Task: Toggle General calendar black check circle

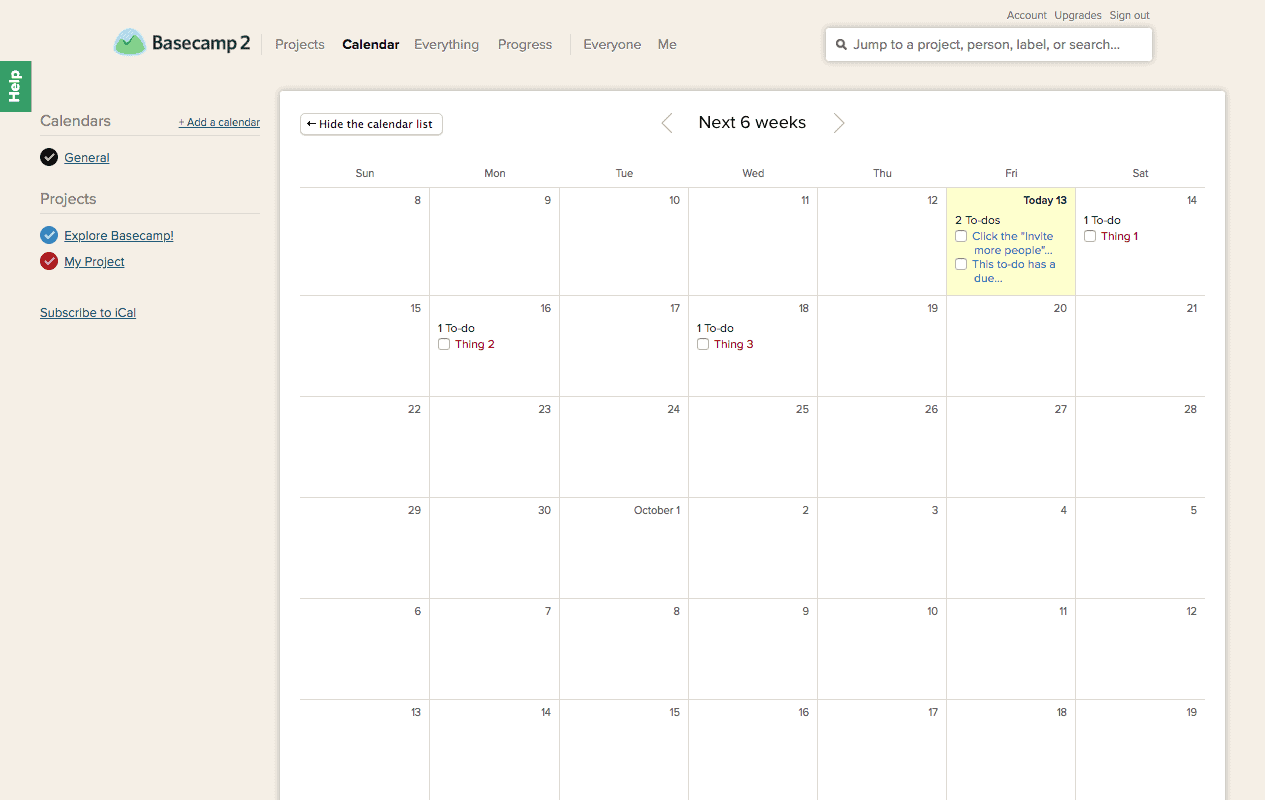Action: (x=49, y=157)
